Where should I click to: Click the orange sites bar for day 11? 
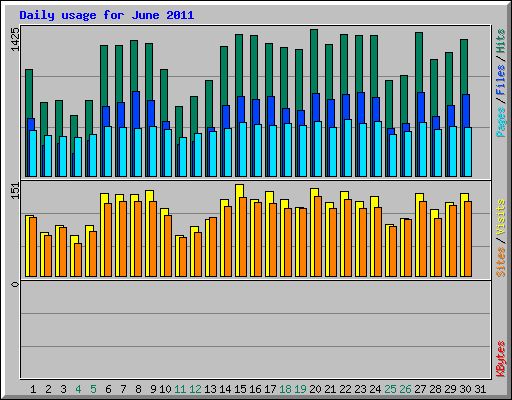click(x=183, y=257)
